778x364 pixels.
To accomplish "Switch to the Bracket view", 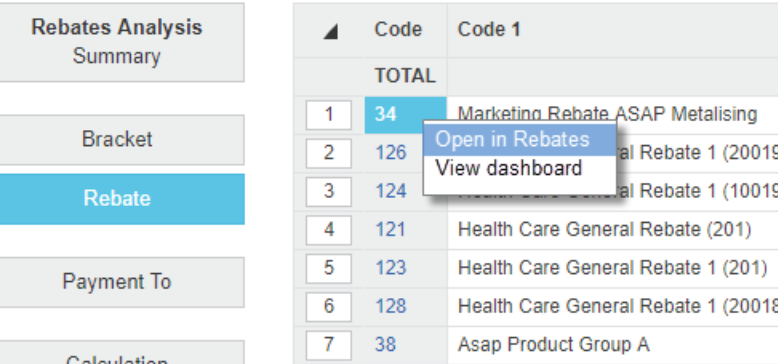I will coord(119,140).
